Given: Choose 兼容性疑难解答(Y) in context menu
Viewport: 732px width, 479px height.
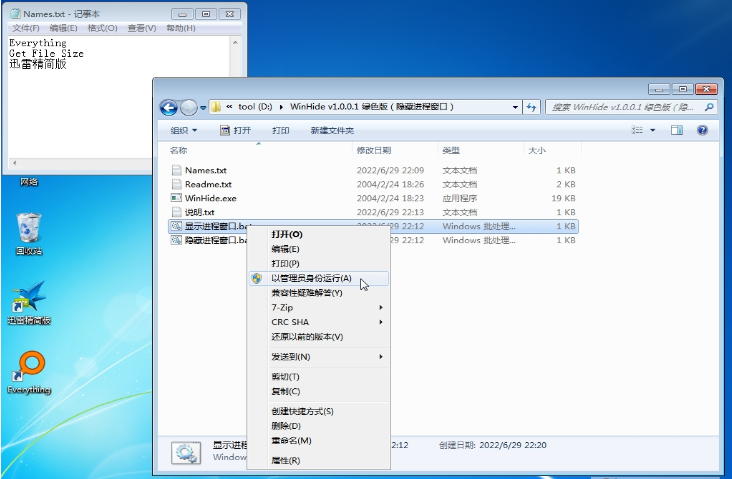Looking at the screenshot, I should click(x=319, y=293).
